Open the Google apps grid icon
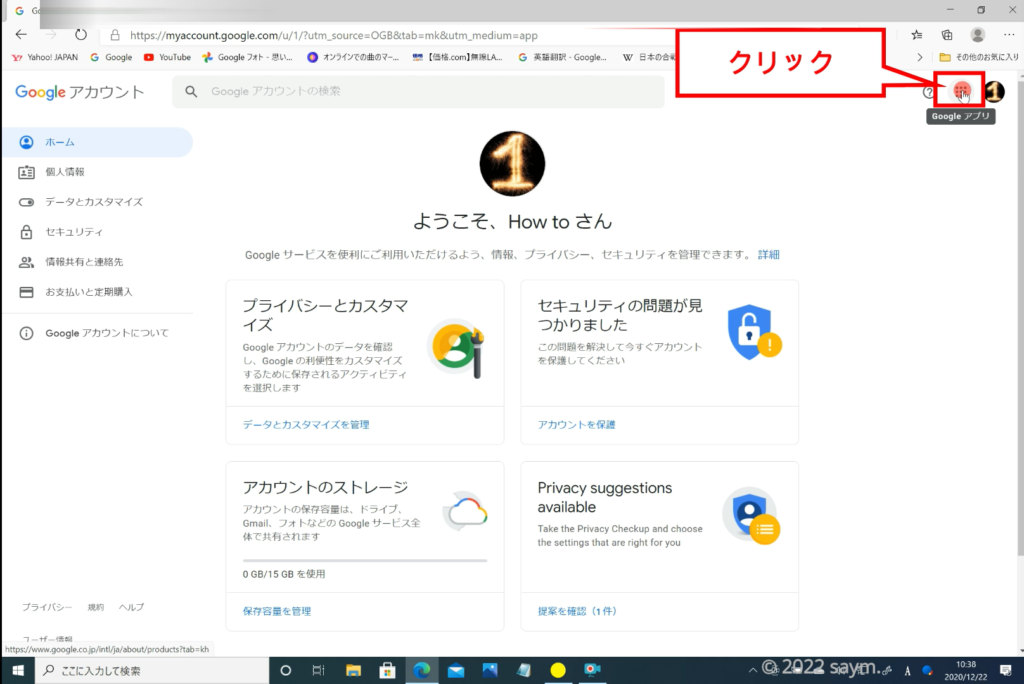This screenshot has height=684, width=1024. click(961, 91)
